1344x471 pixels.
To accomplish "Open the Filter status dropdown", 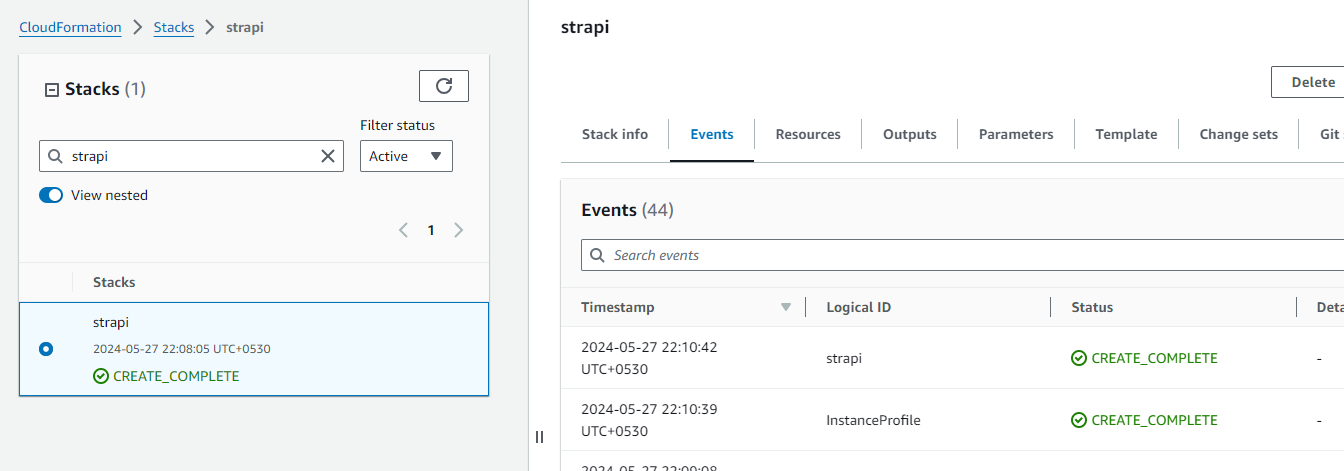I will [x=406, y=156].
